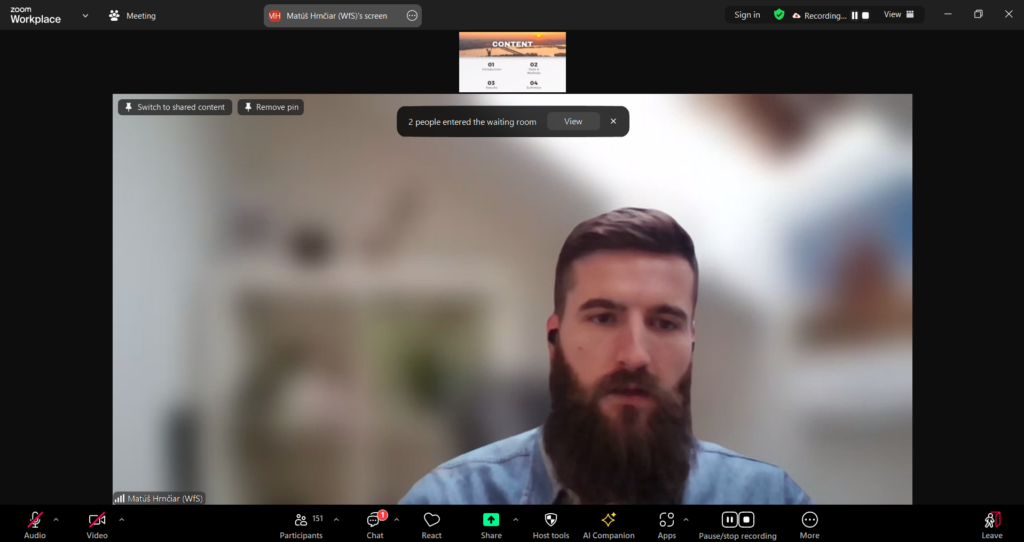Open the Apps icon in toolbar
This screenshot has width=1024, height=542.
(666, 520)
